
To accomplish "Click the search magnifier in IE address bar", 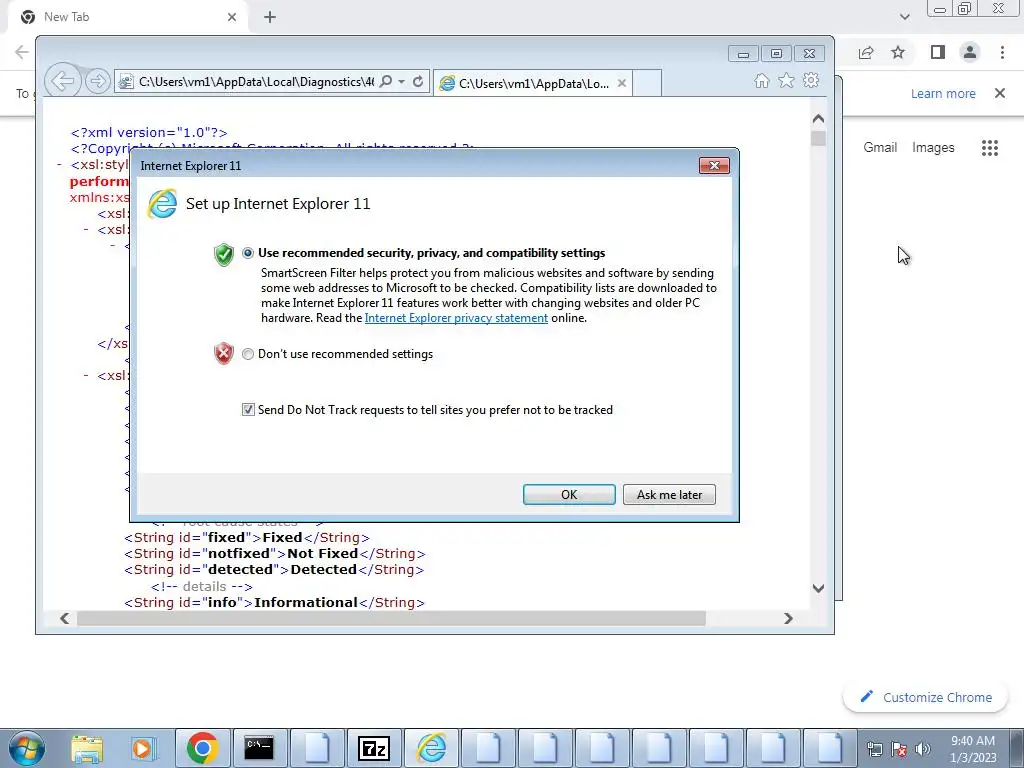I will point(386,82).
